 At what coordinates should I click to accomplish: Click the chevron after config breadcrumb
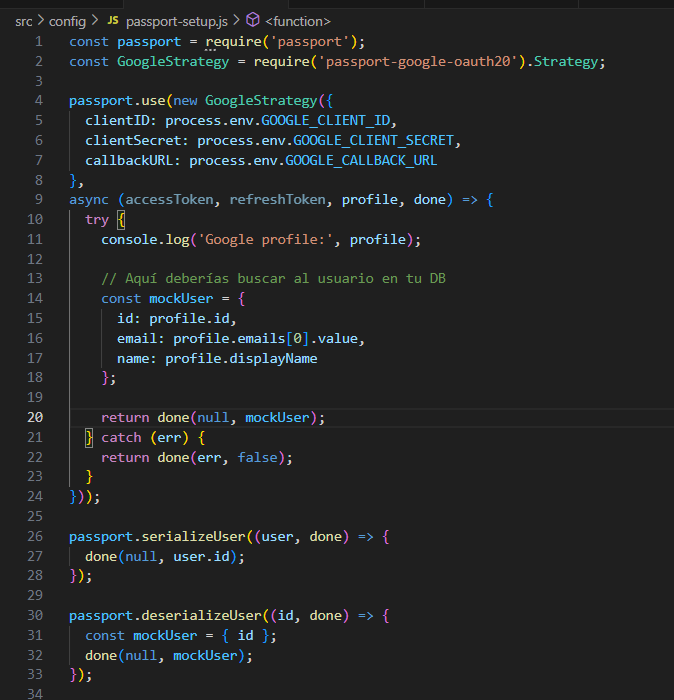point(95,21)
